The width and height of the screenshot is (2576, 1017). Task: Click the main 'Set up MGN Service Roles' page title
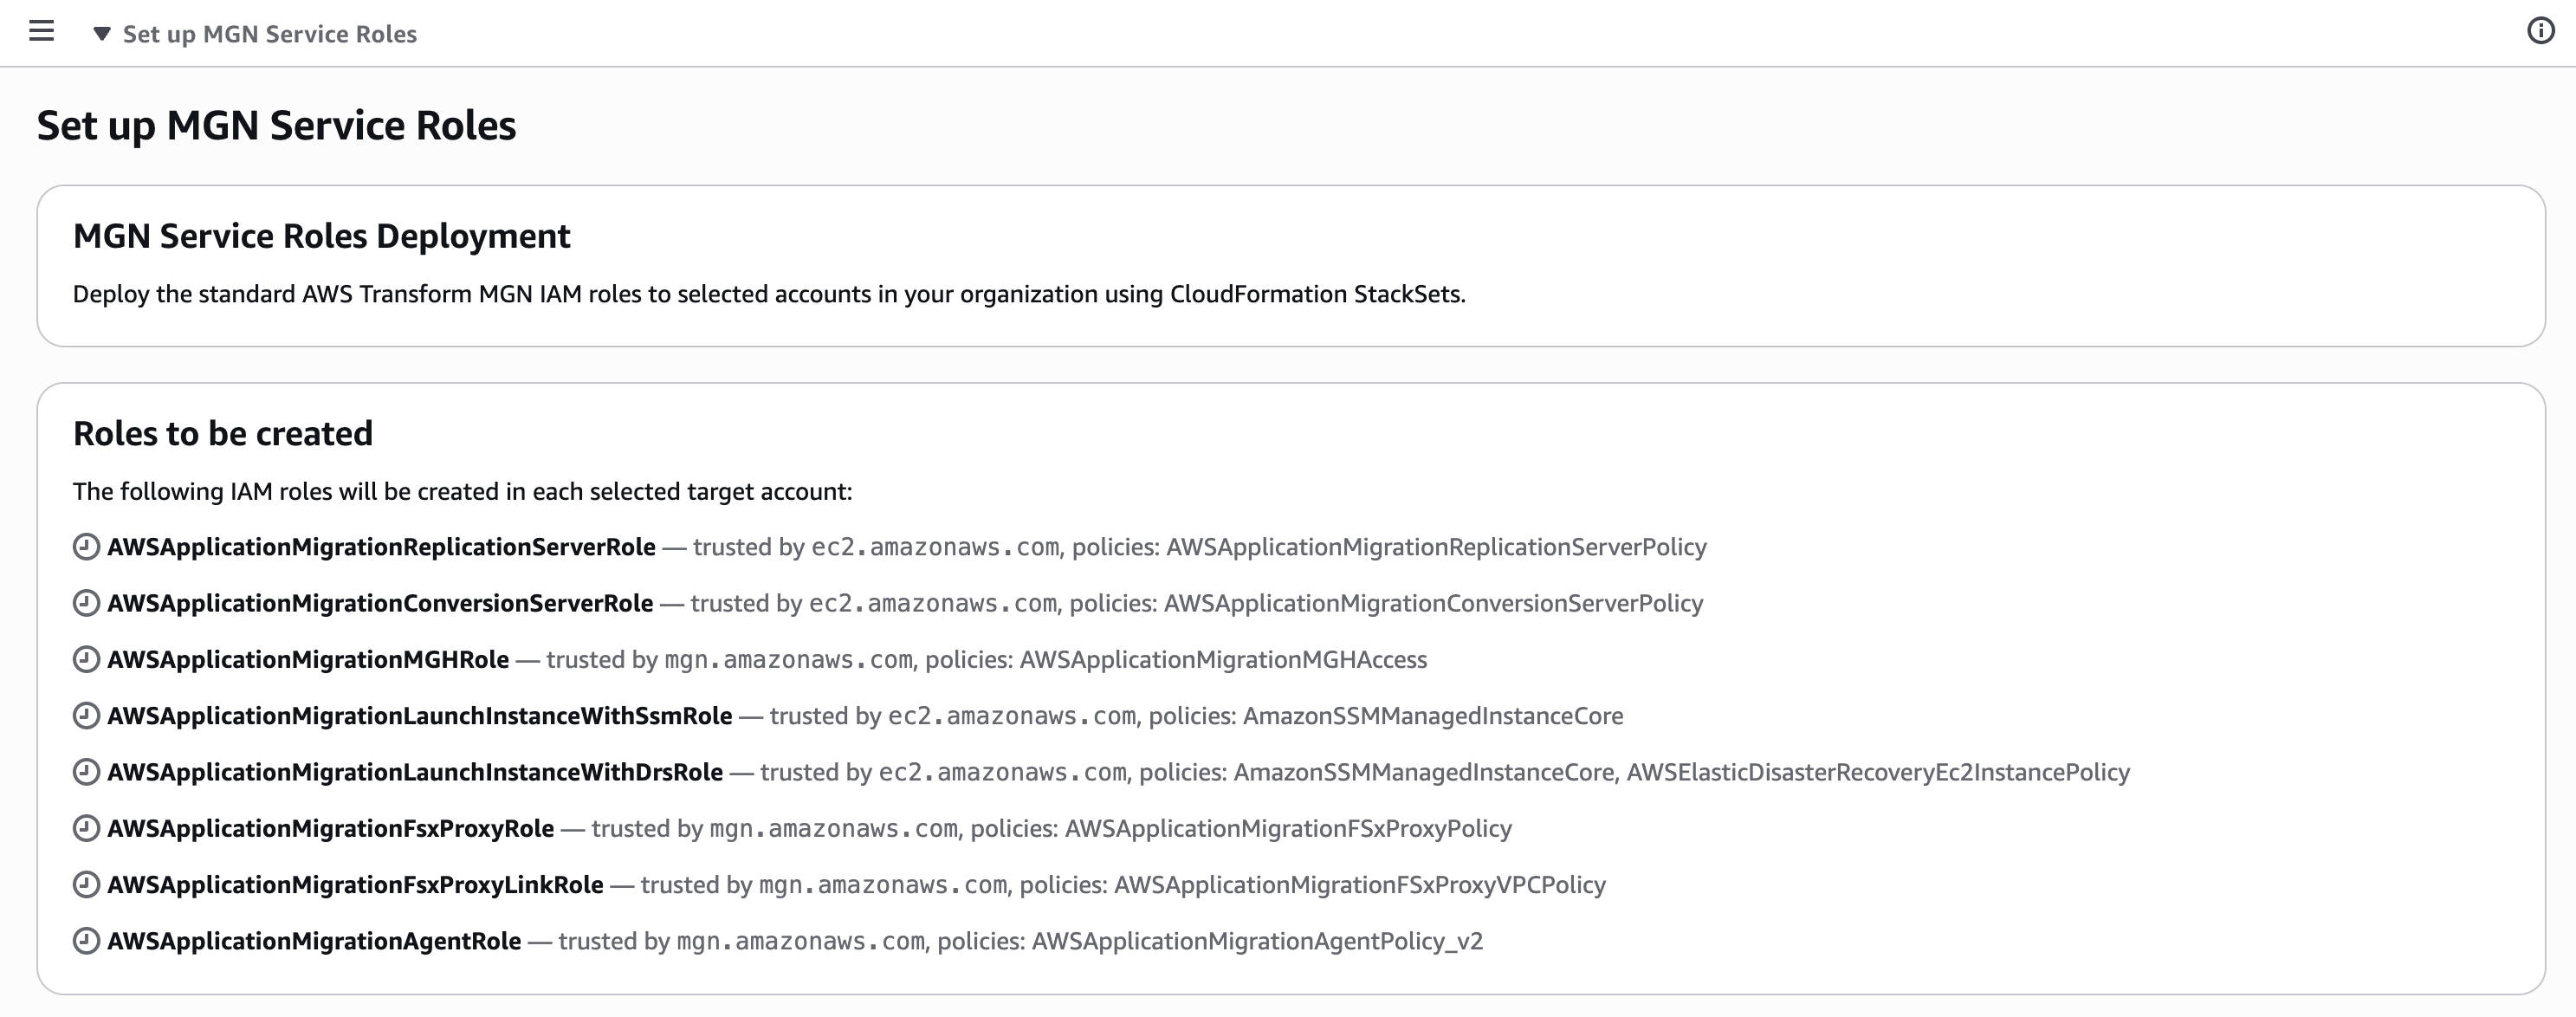coord(276,125)
